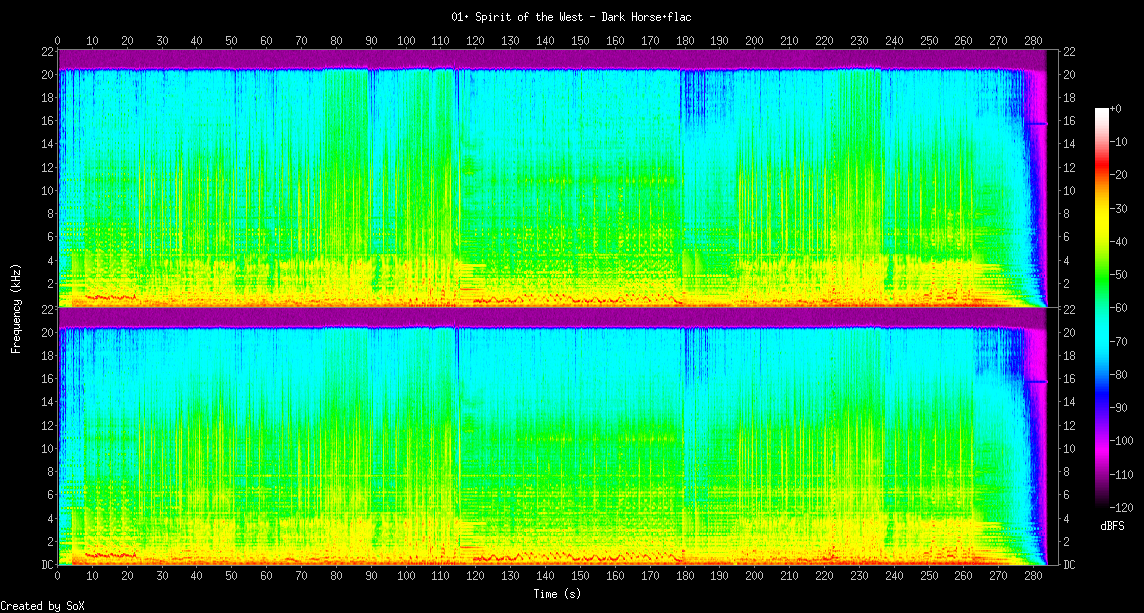Click the red band on the dBFS color bar
1144x613 pixels.
click(1102, 178)
